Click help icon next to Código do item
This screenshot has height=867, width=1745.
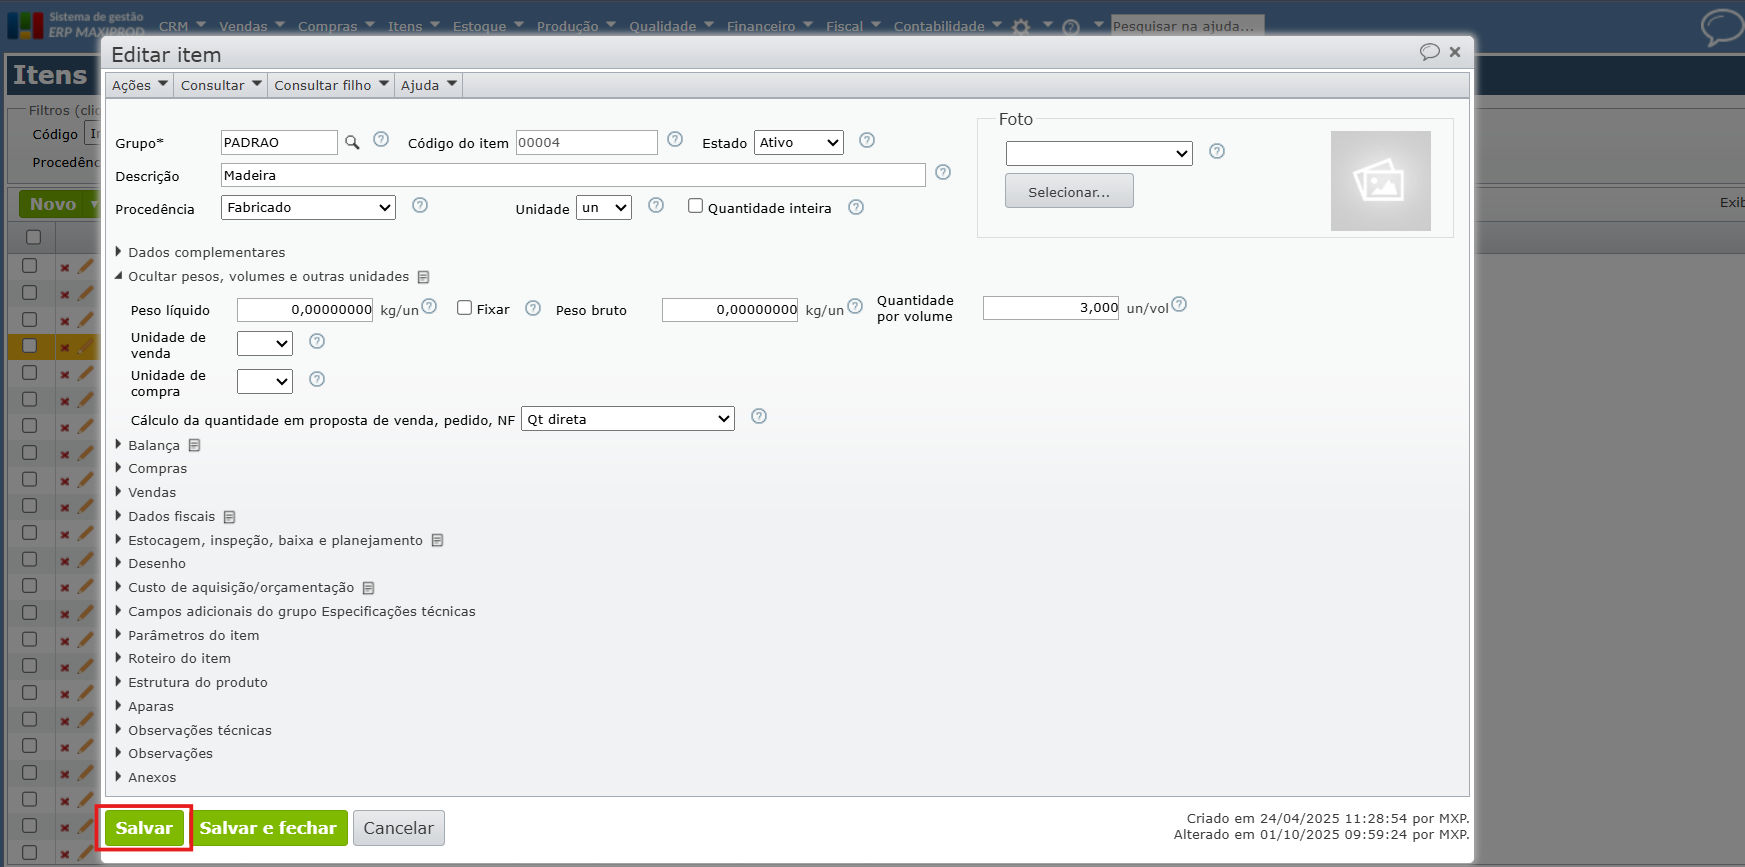[675, 139]
